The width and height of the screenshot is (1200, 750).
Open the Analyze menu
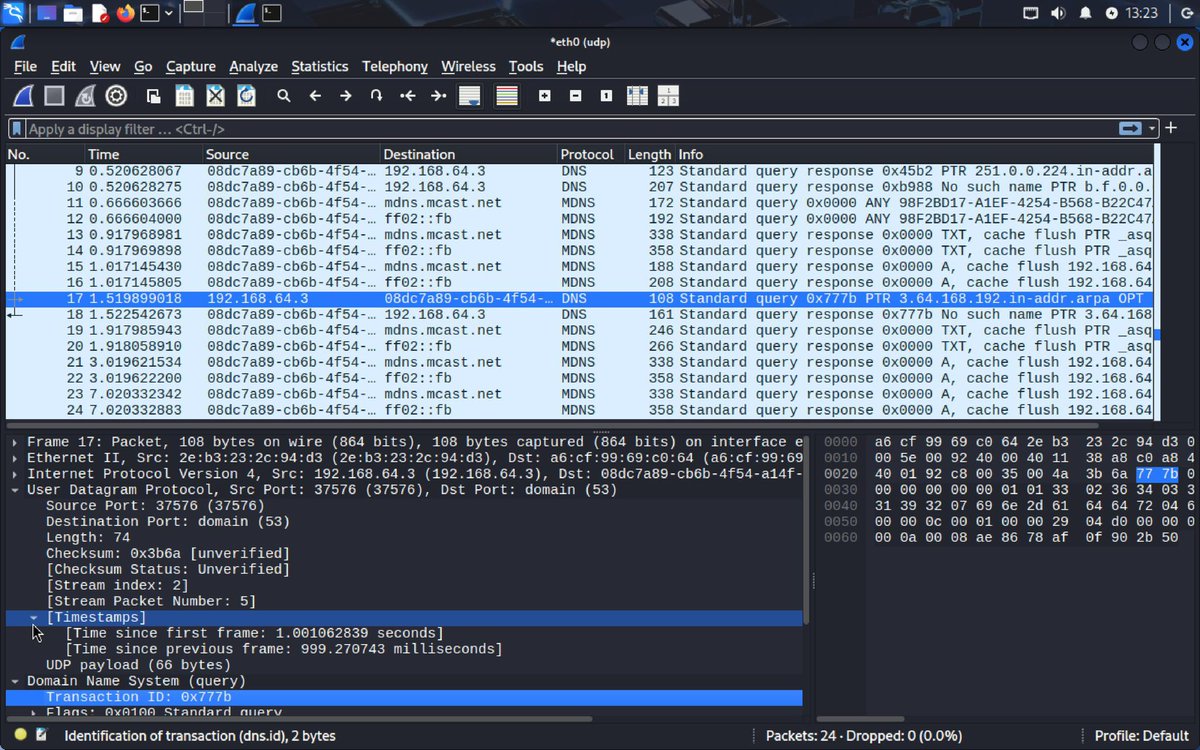point(254,66)
